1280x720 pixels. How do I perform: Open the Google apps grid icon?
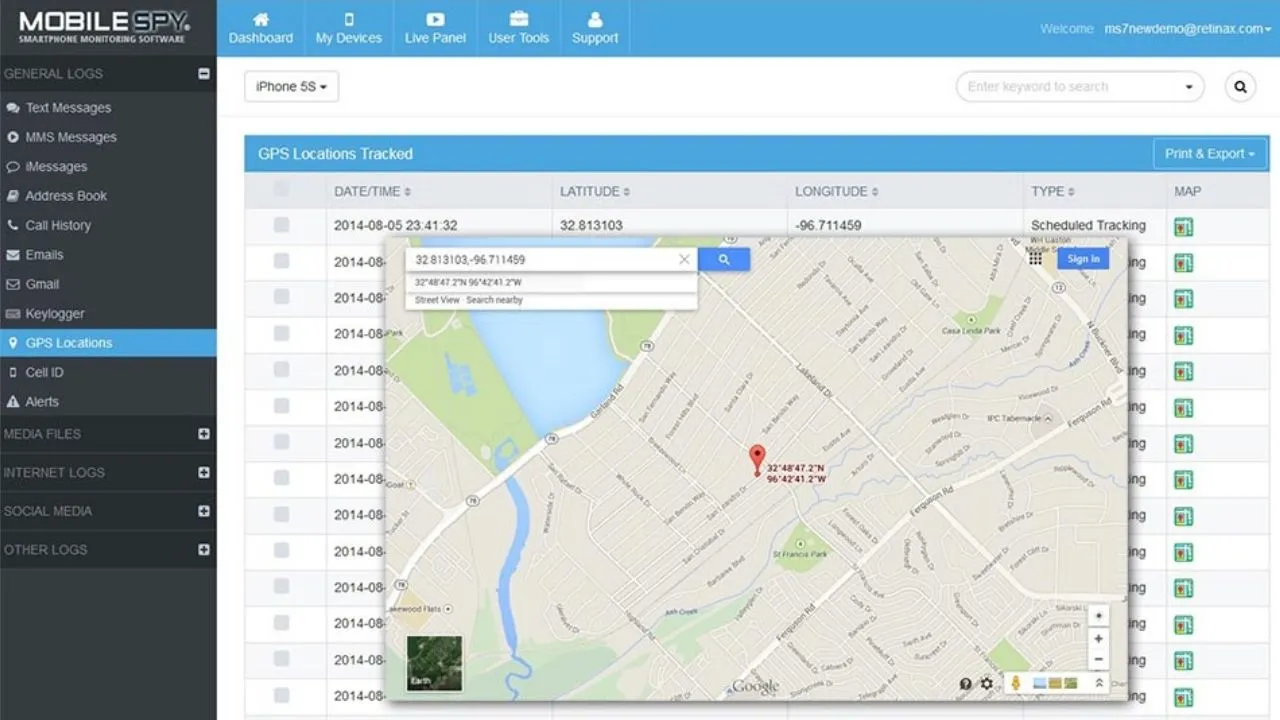point(1035,258)
